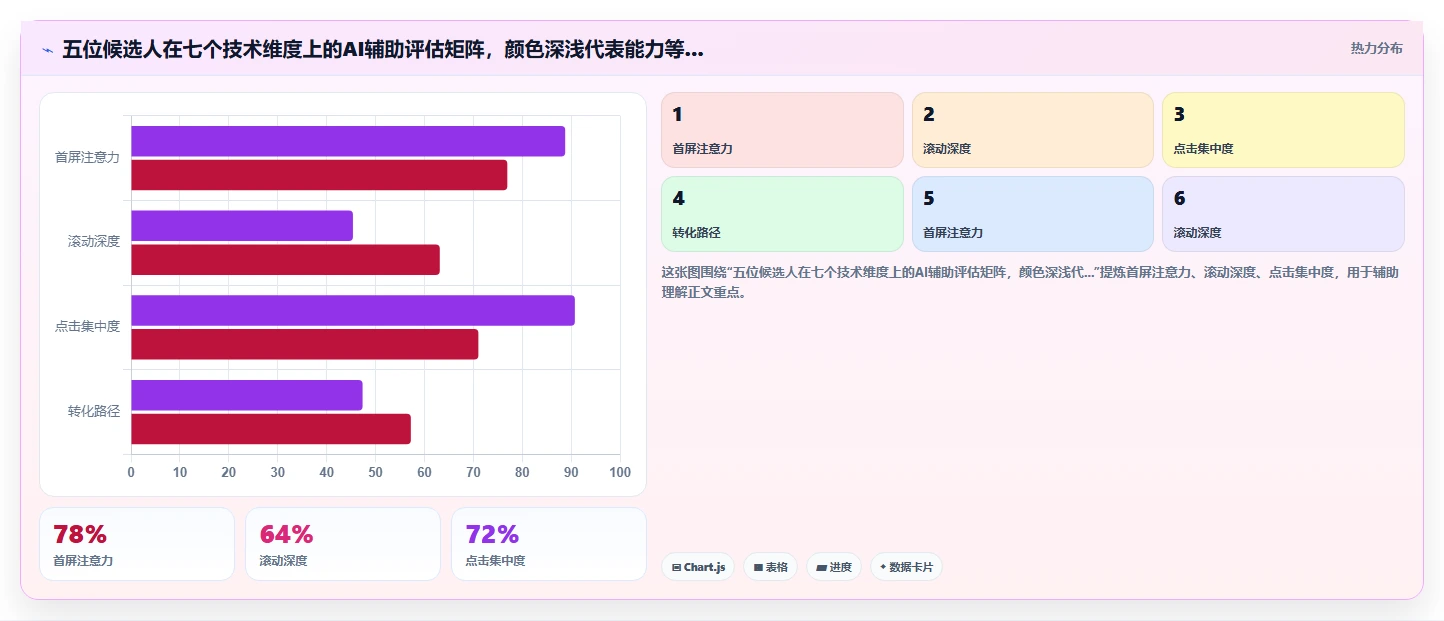
Task: Select the 表格 tag chip
Action: tap(770, 567)
